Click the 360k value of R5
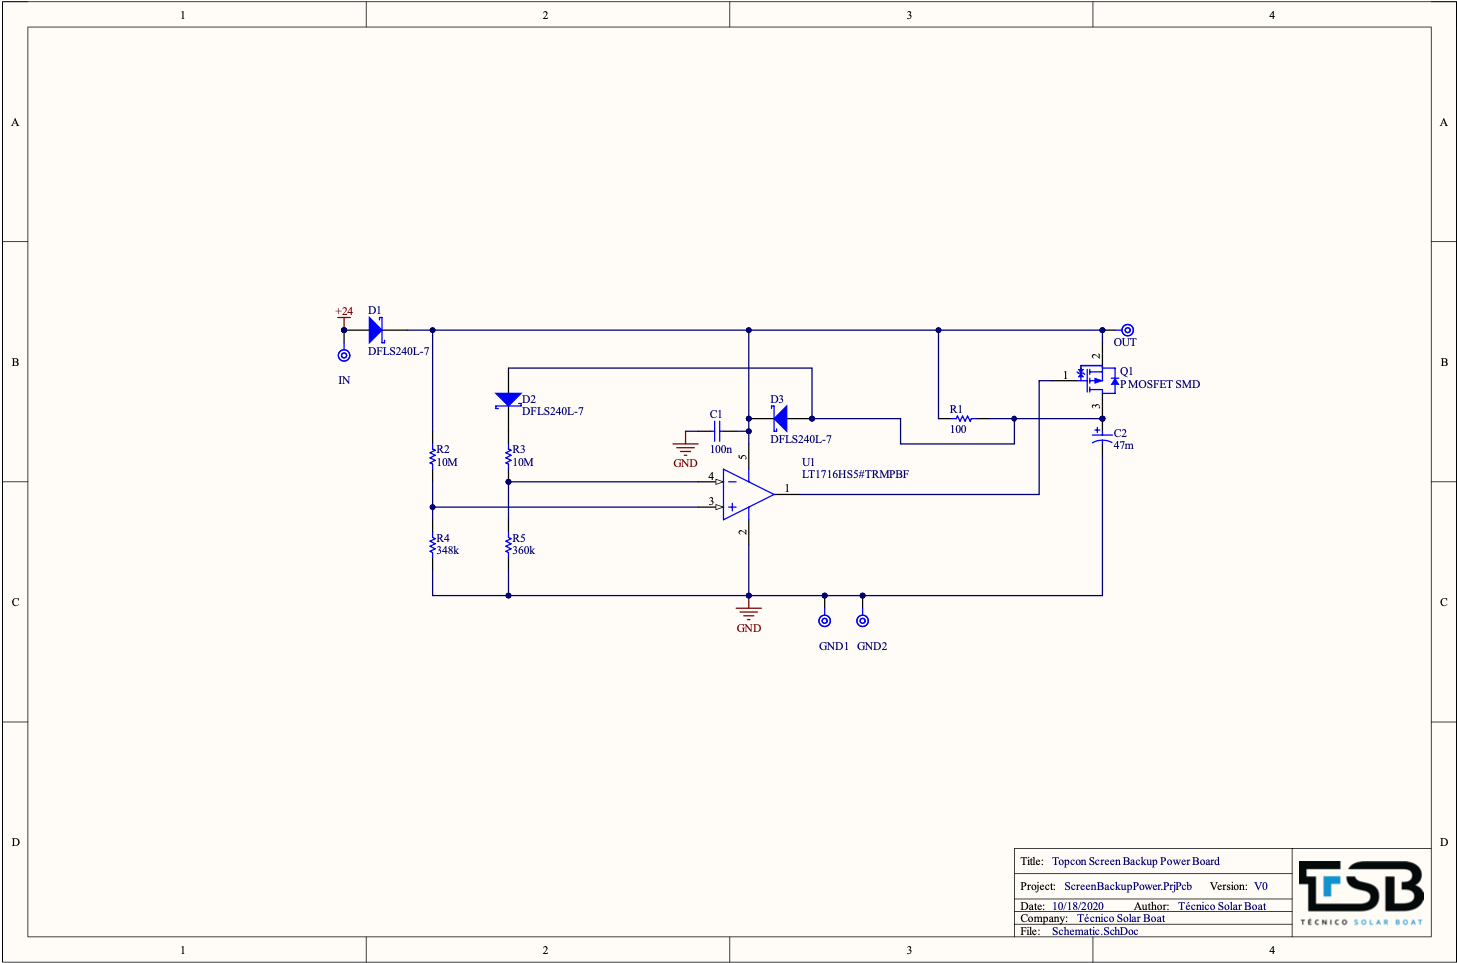 (x=523, y=550)
